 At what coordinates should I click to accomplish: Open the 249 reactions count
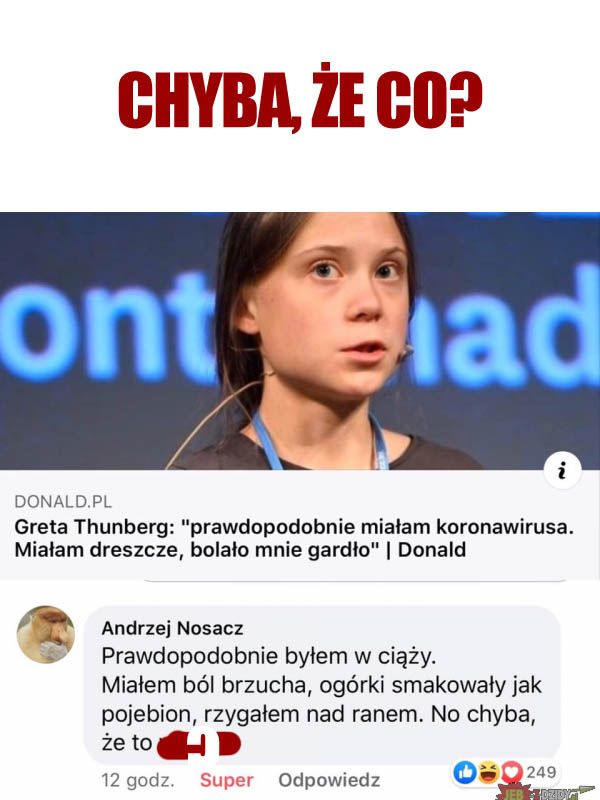541,772
